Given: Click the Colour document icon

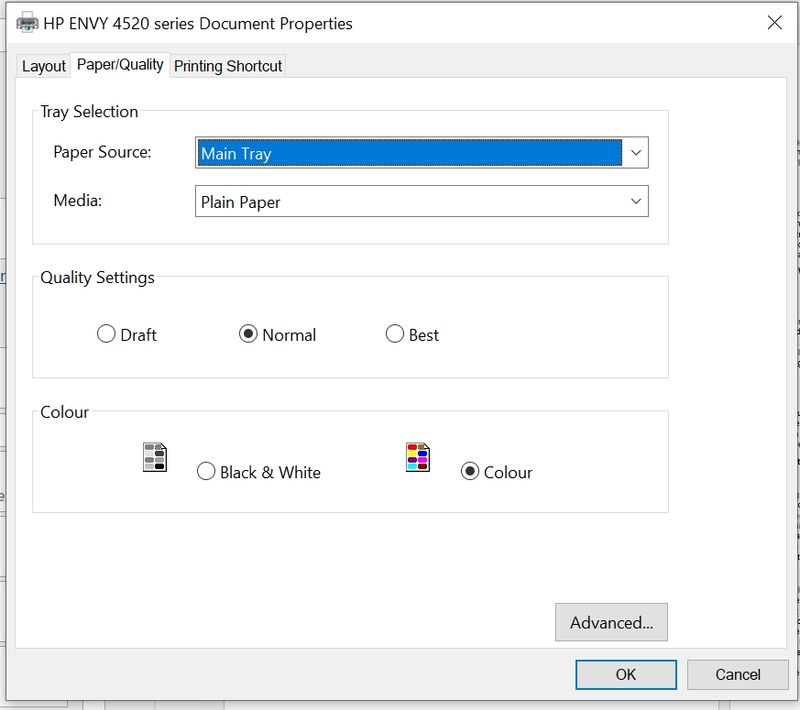Looking at the screenshot, I should tap(418, 457).
